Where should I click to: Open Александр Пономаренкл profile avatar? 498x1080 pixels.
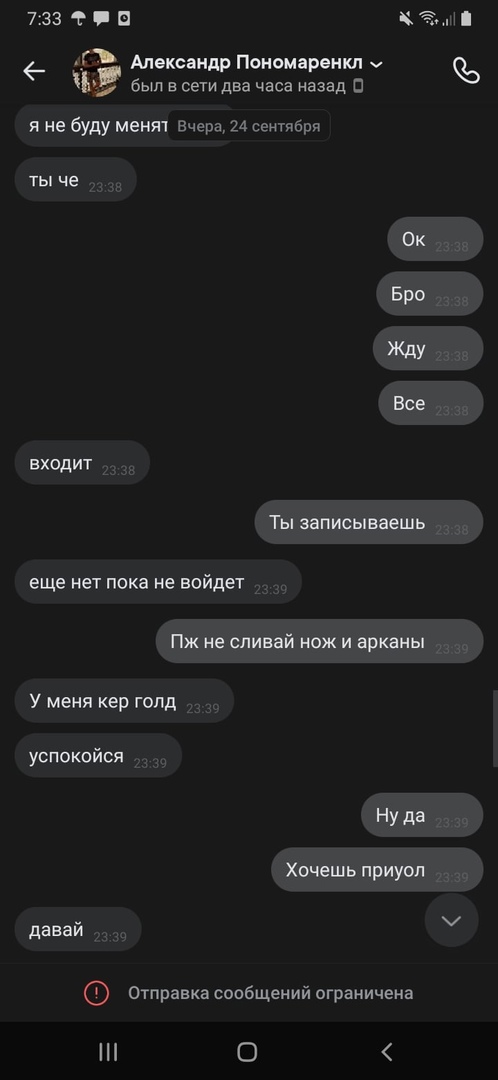click(97, 72)
